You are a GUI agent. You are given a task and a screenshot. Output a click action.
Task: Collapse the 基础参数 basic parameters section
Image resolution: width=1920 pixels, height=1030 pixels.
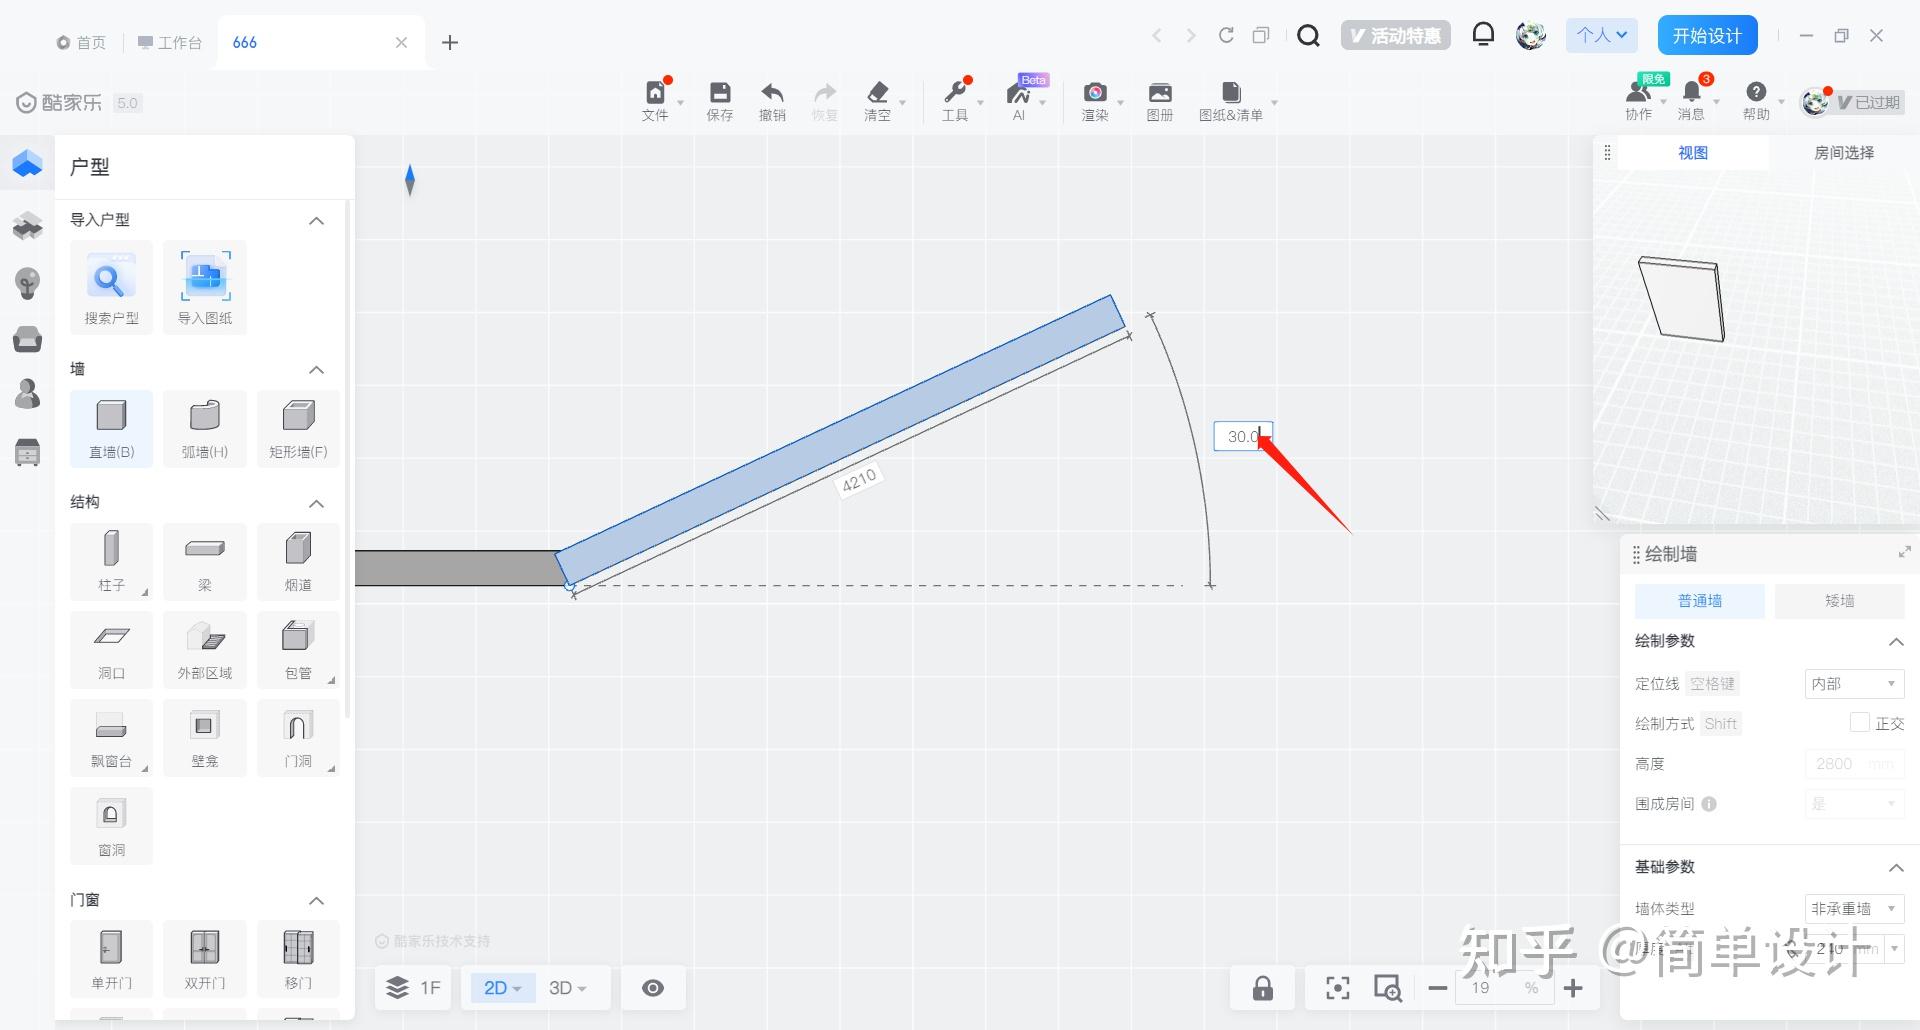point(1895,867)
